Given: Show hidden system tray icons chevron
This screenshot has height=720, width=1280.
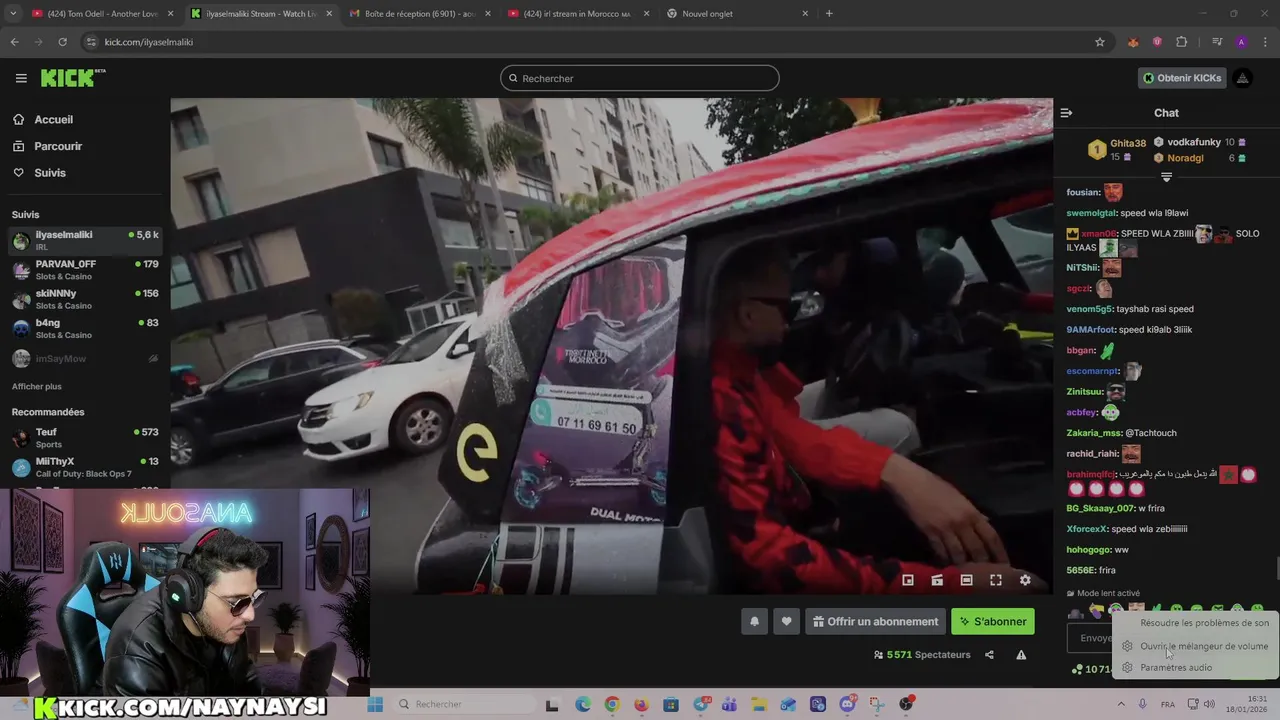Looking at the screenshot, I should click(1121, 704).
